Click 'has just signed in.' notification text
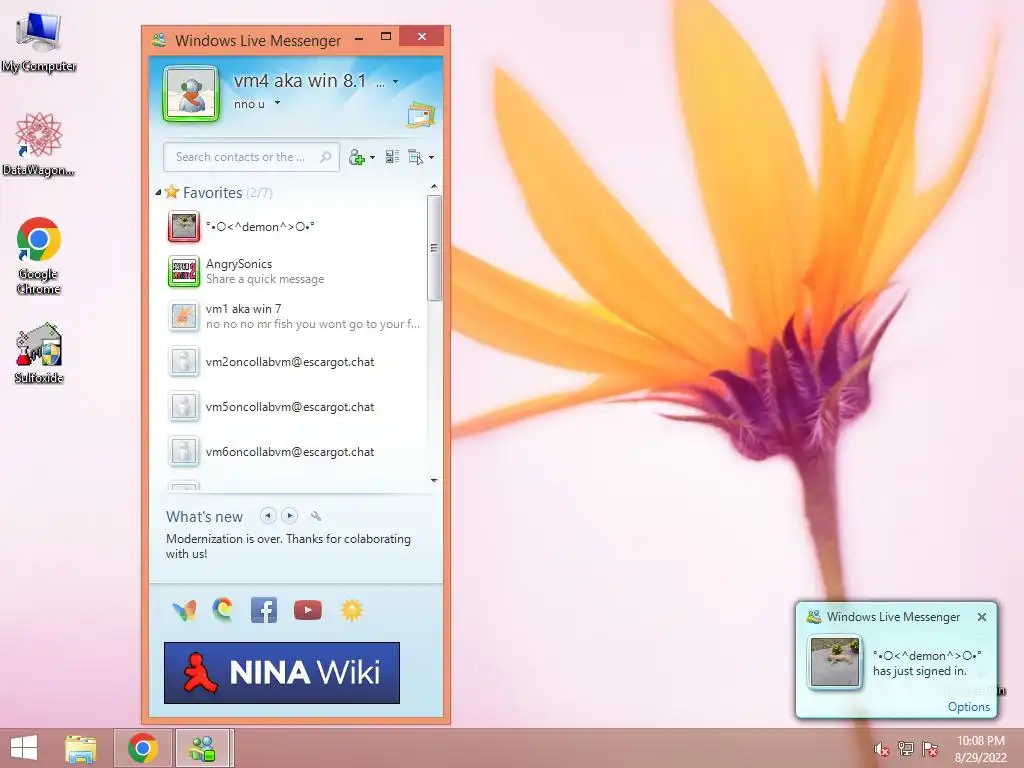The width and height of the screenshot is (1024, 768). (x=920, y=671)
